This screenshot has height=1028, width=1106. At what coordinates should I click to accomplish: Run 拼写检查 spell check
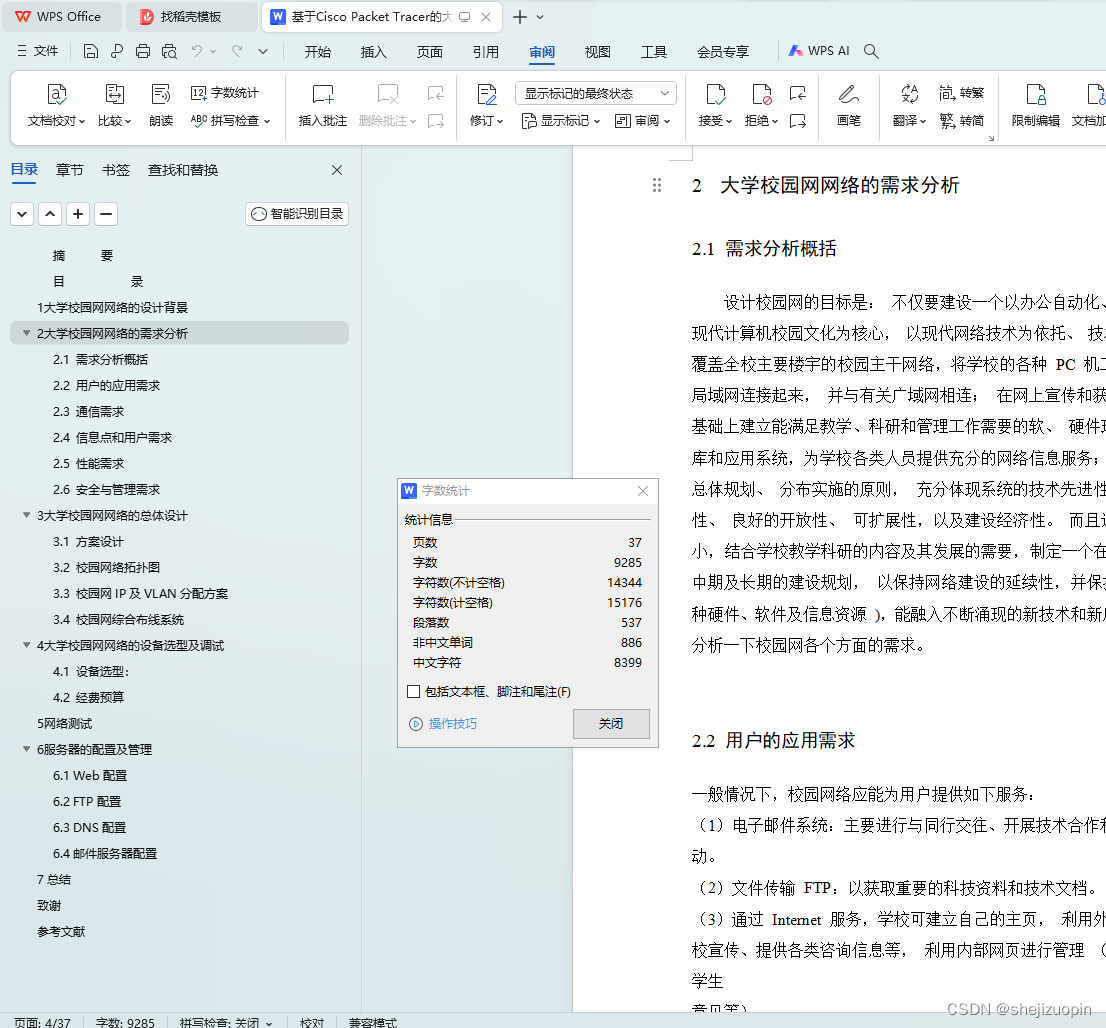pos(230,121)
